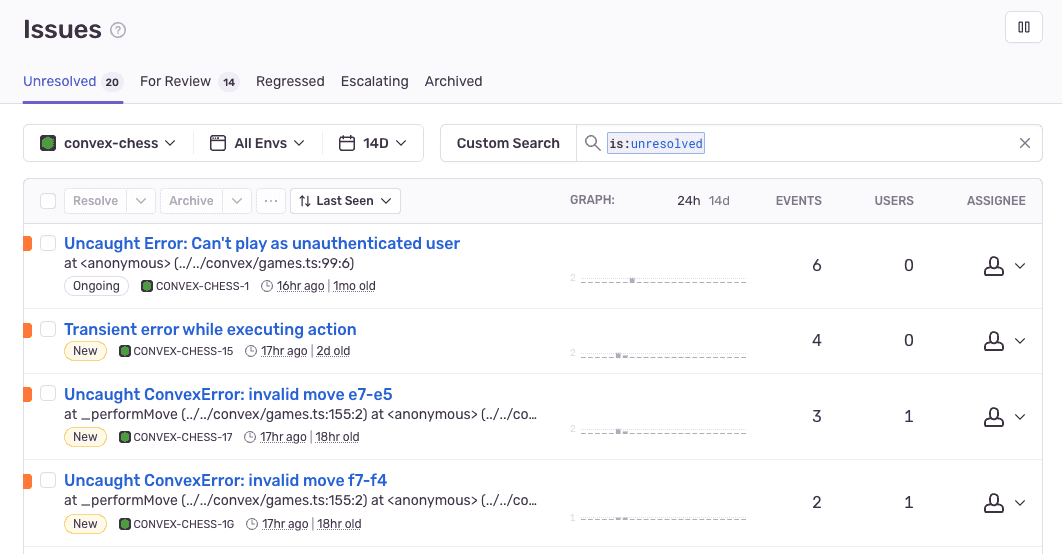
Task: Open issue Can't play as unauthenticated user
Action: [x=261, y=243]
